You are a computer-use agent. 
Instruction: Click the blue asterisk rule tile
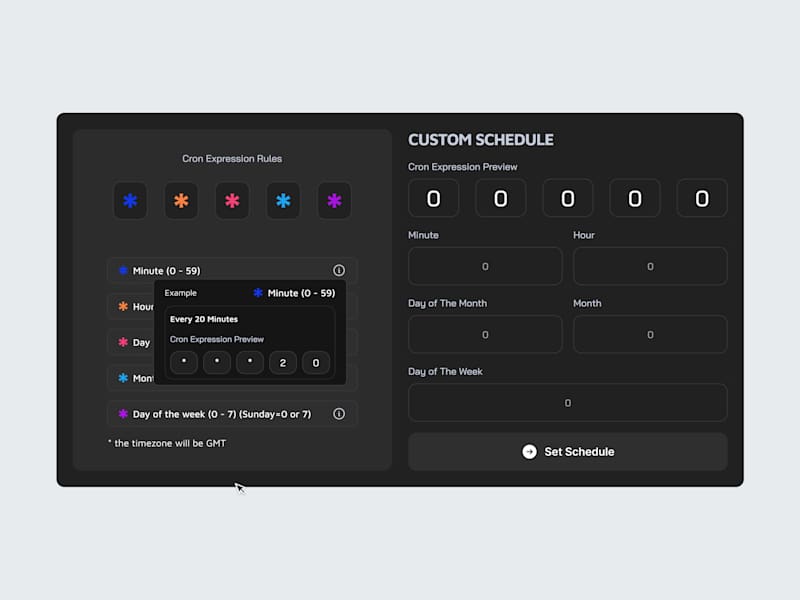coord(130,201)
